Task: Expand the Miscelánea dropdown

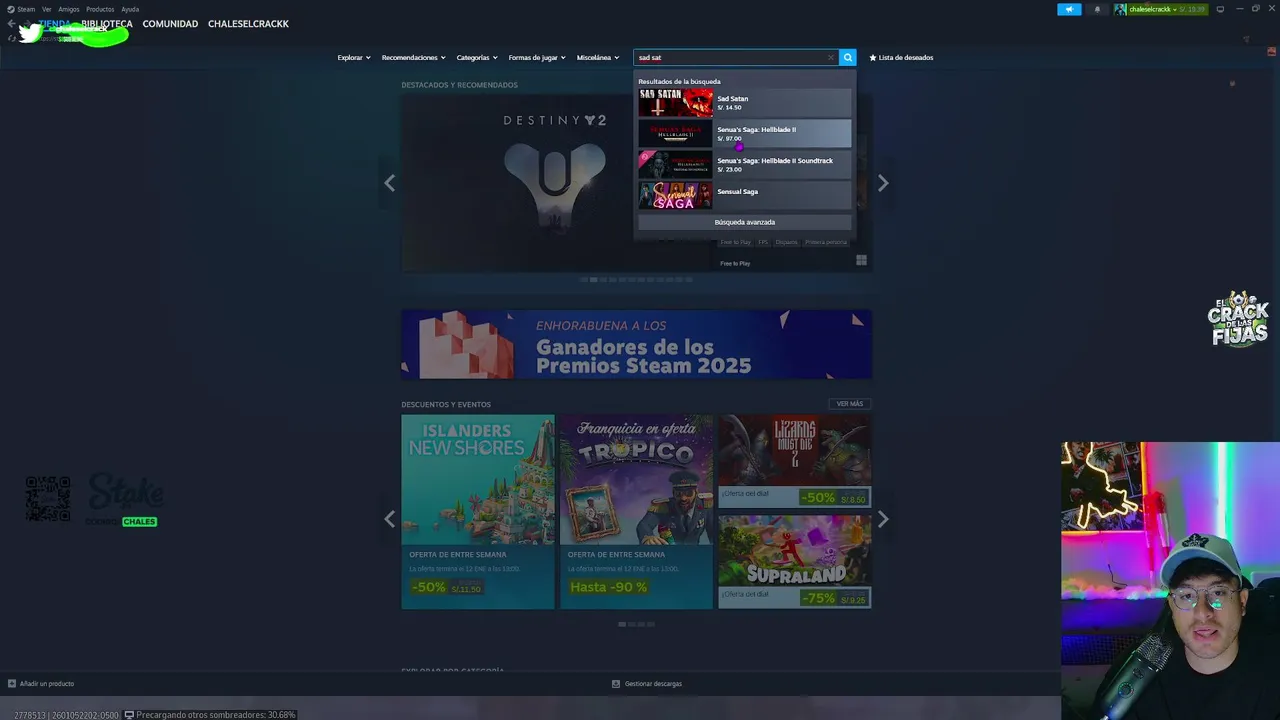Action: [598, 57]
